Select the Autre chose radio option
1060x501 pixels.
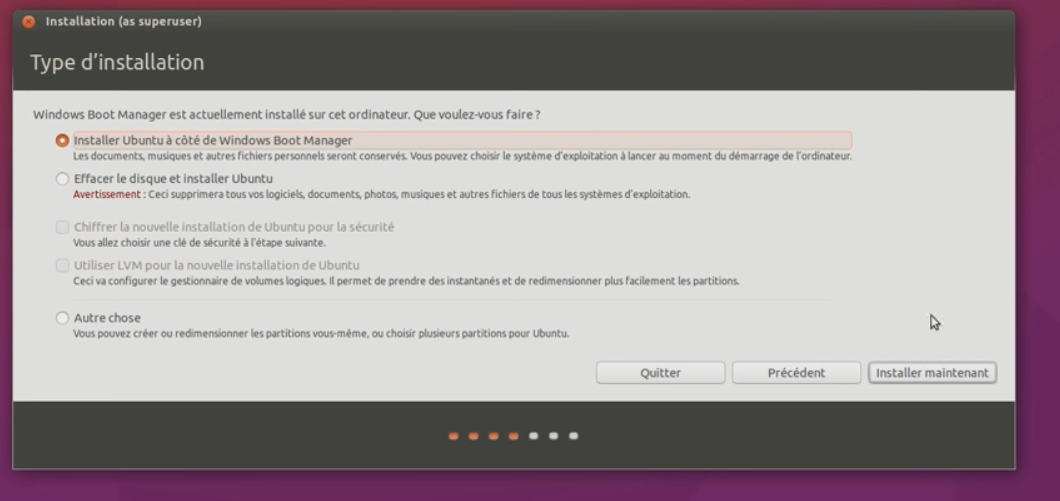(x=62, y=318)
